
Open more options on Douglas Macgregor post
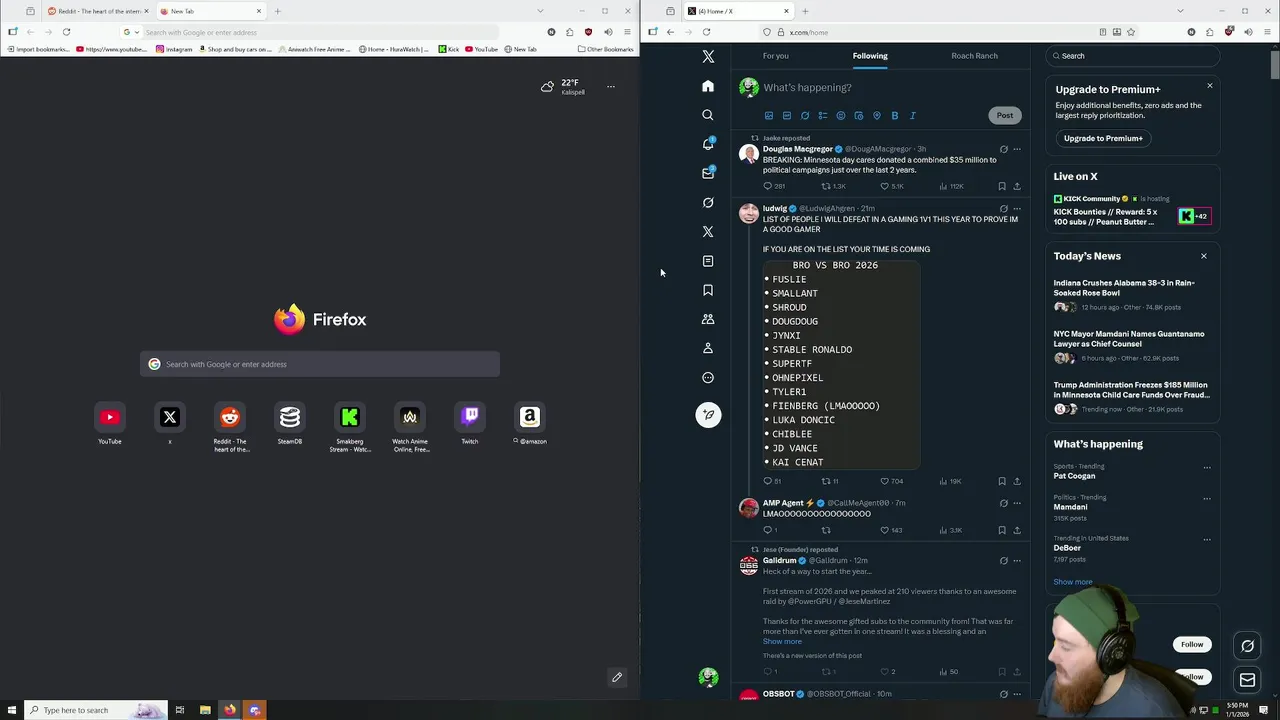click(x=1017, y=150)
